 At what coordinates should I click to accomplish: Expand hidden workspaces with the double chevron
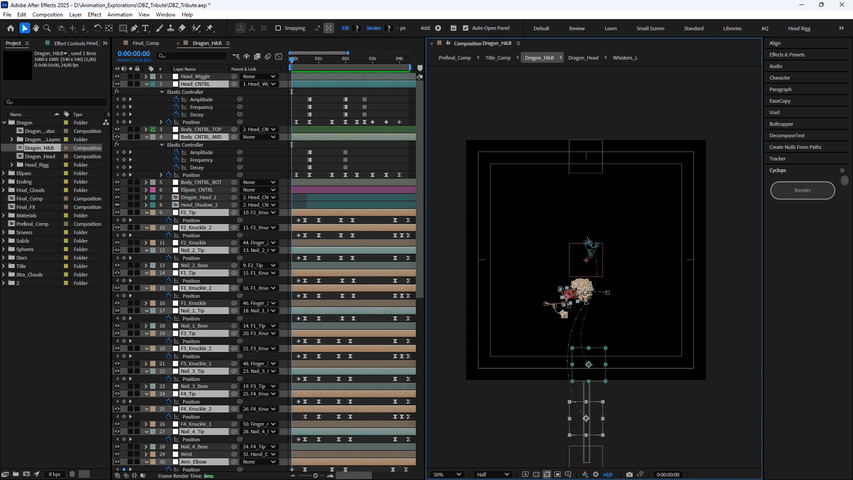[841, 28]
